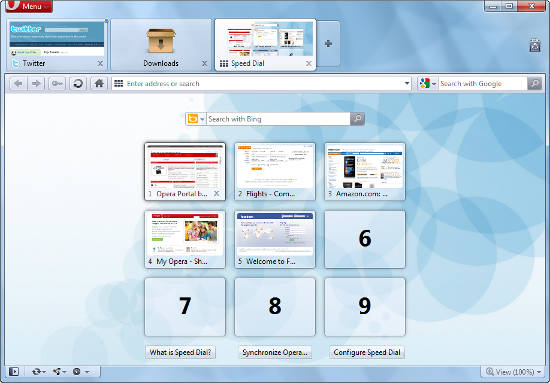
Task: Click the Search with Bing field
Action: click(x=278, y=119)
